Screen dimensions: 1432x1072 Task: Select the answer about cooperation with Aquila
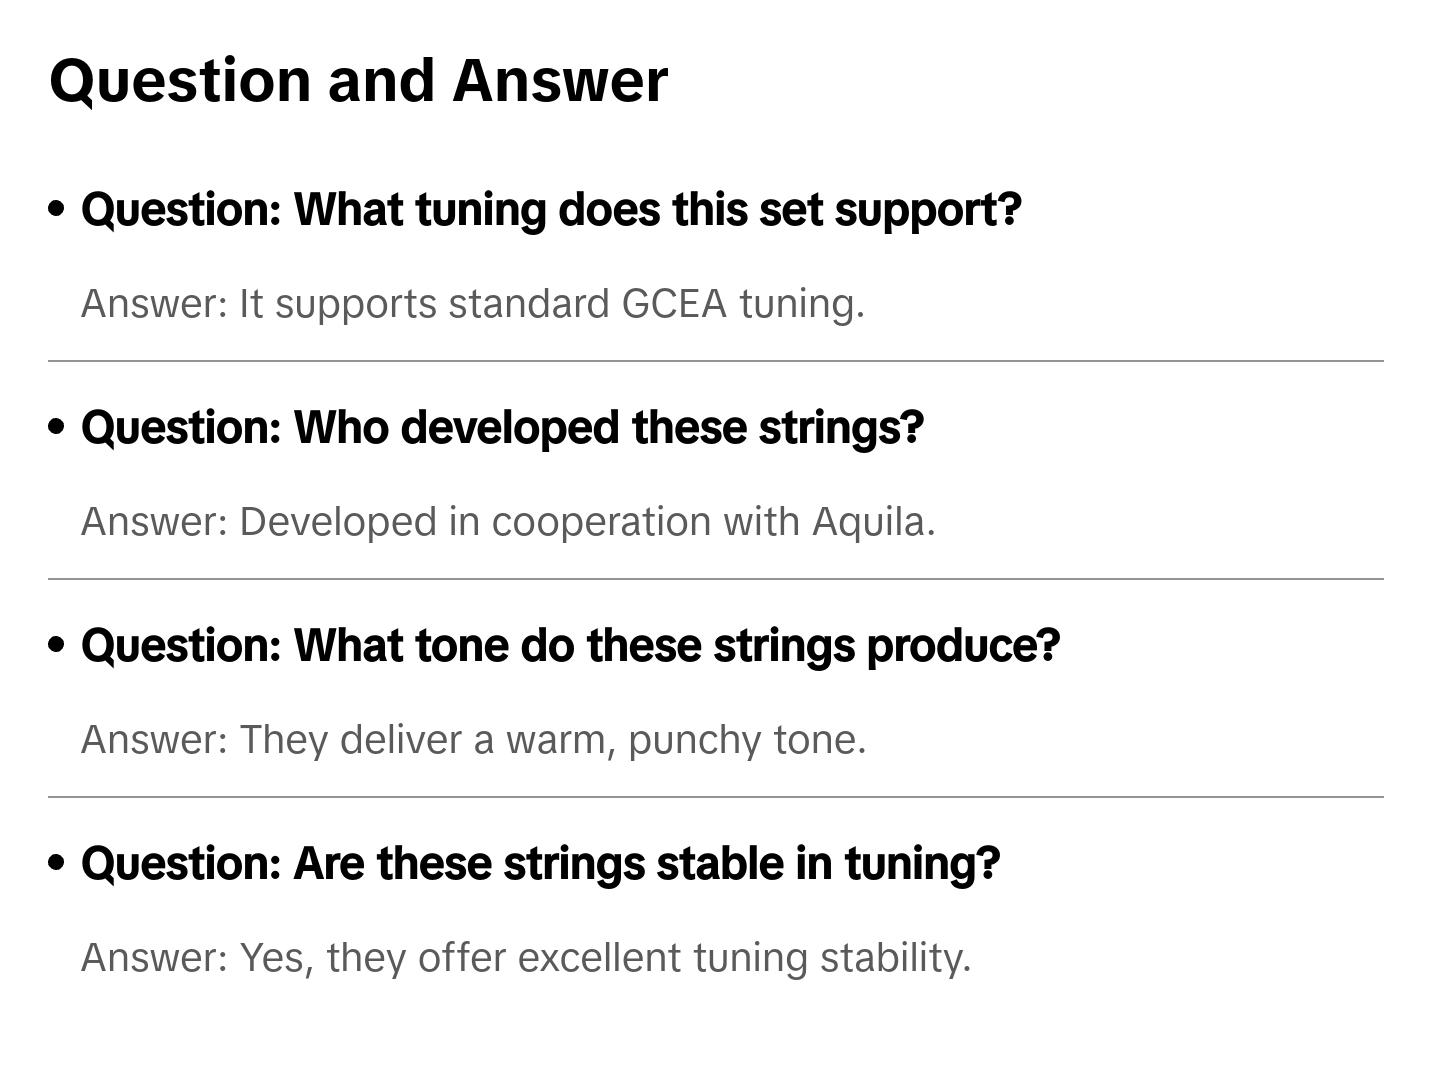[508, 522]
